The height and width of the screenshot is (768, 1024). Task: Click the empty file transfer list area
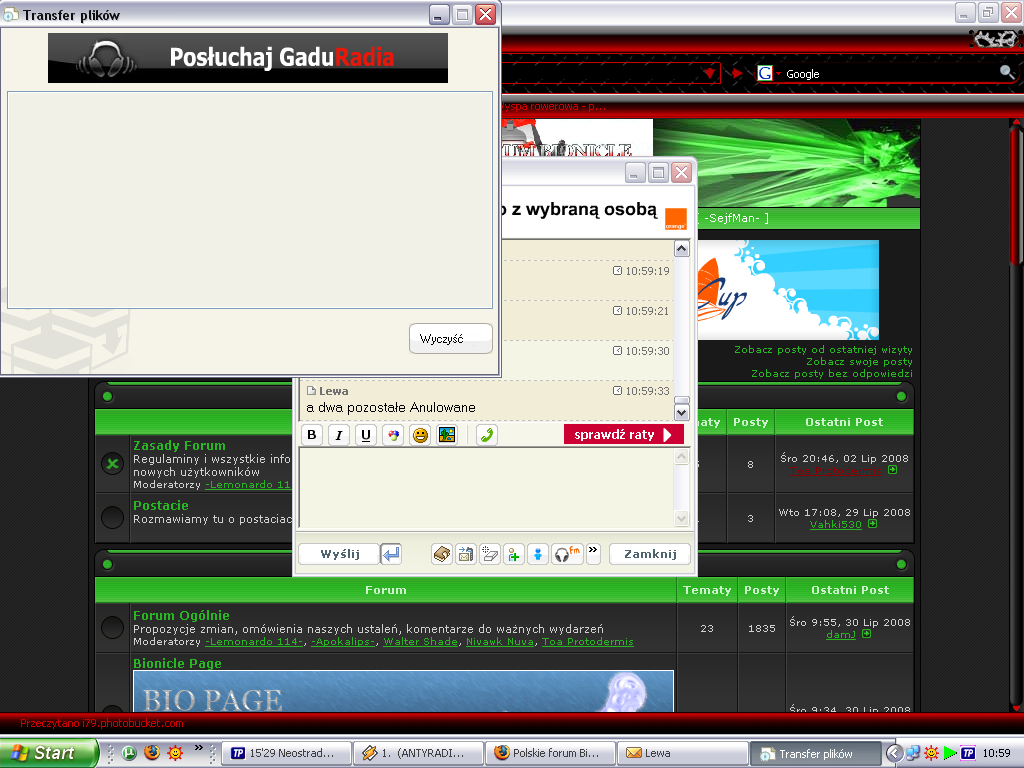249,200
